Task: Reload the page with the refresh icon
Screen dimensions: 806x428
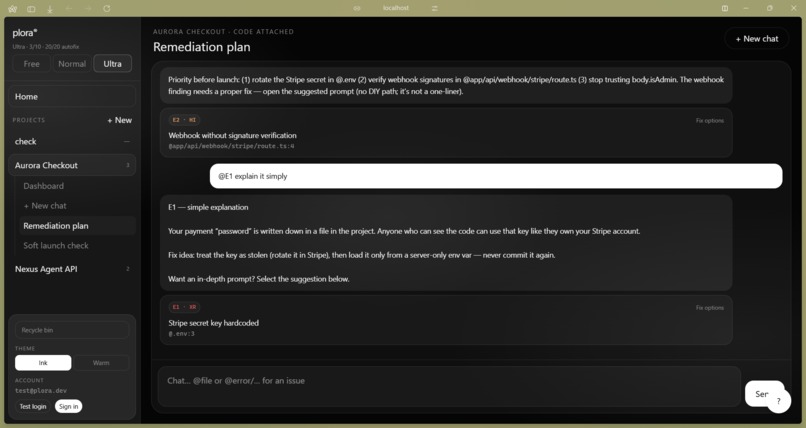Action: [x=107, y=9]
